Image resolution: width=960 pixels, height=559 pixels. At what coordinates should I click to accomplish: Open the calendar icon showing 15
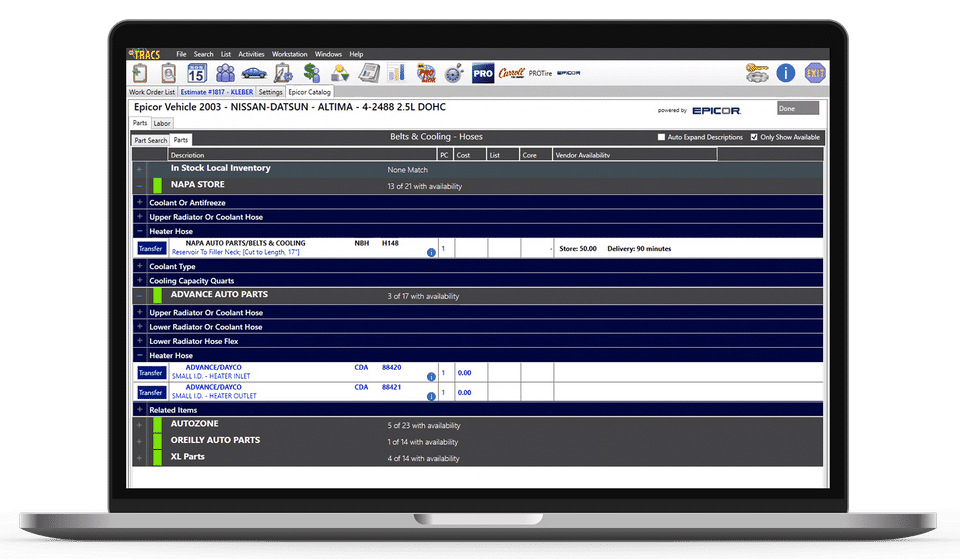pos(196,73)
